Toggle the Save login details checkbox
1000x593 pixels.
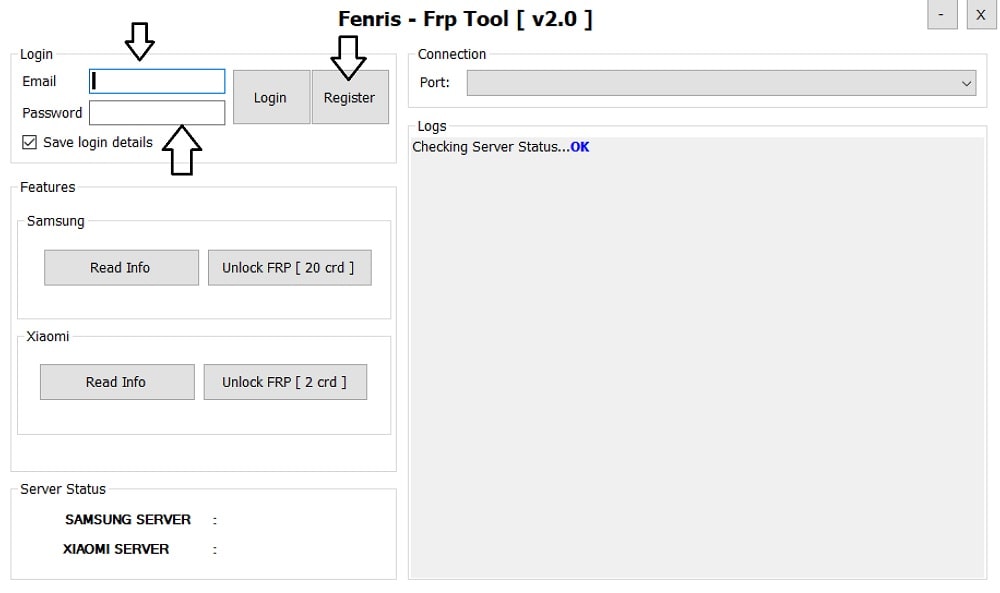click(x=29, y=142)
